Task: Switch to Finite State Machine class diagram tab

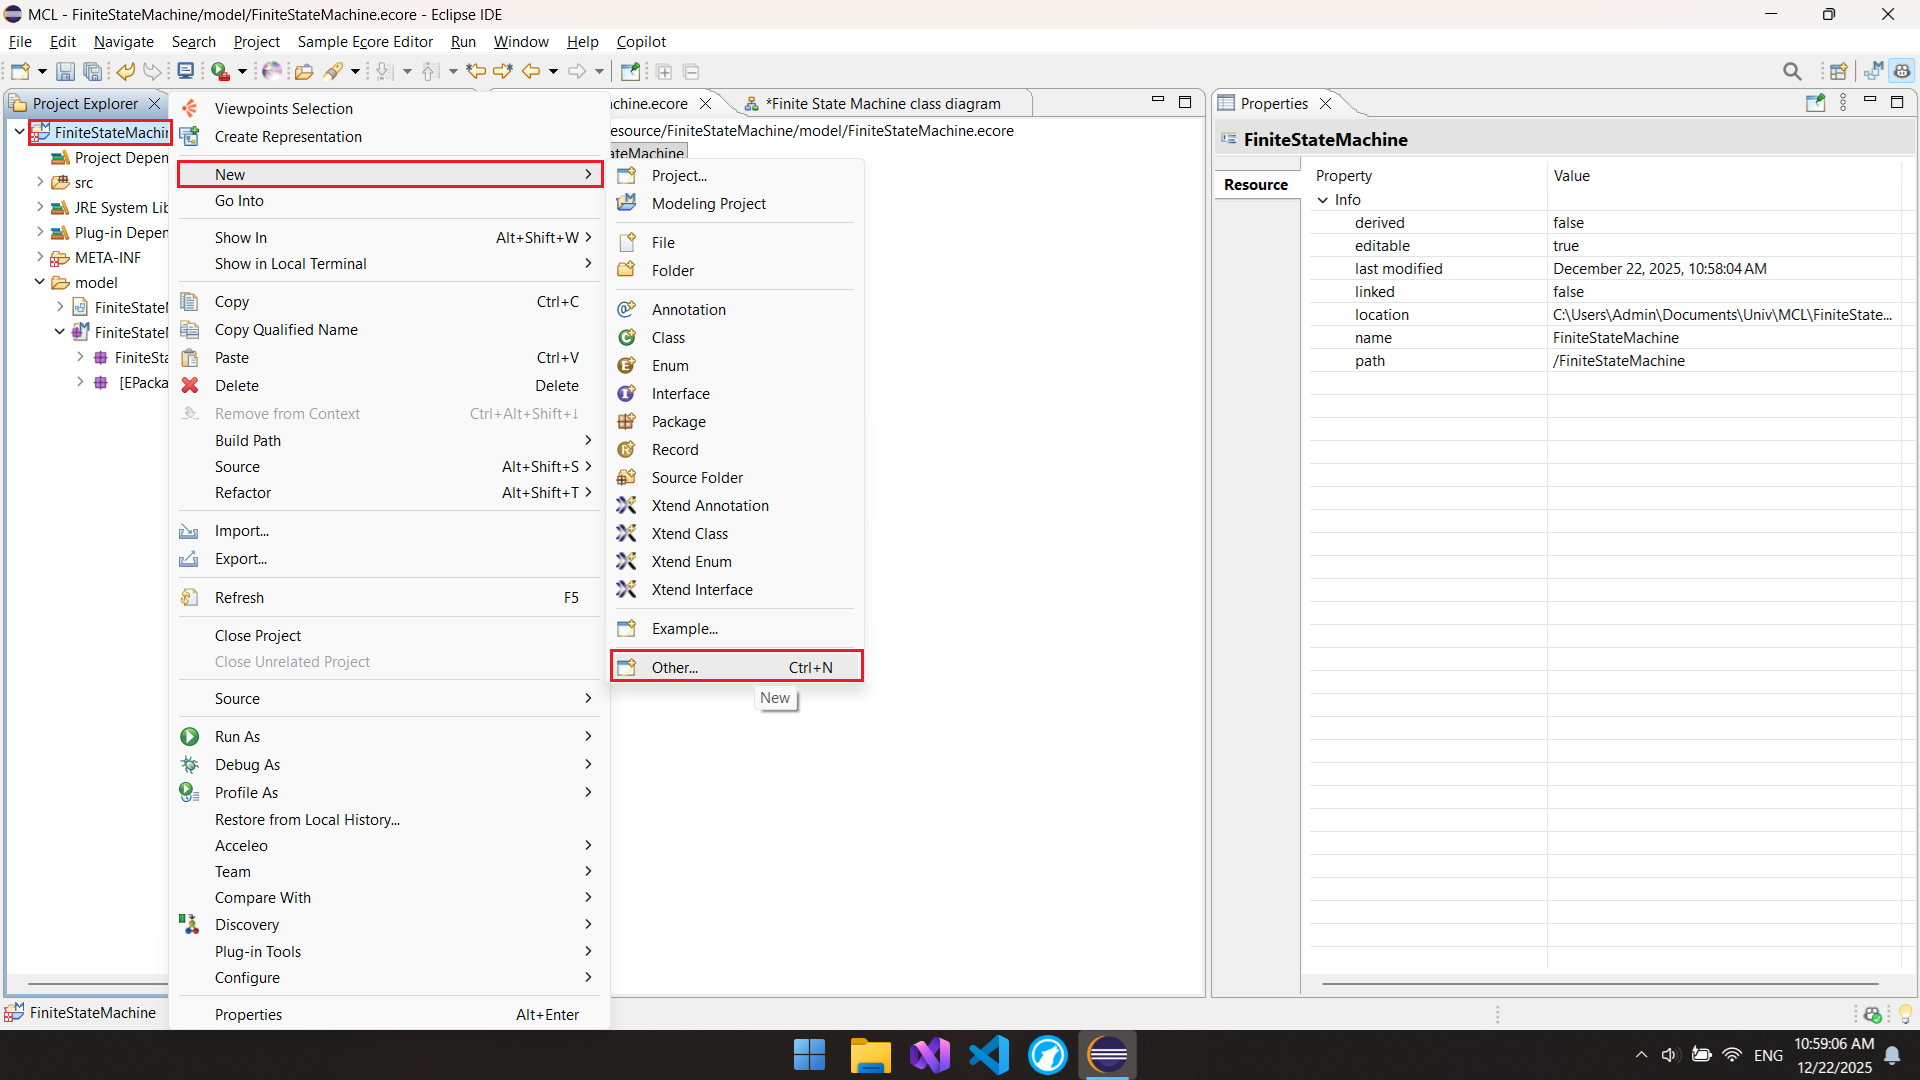Action: [x=882, y=104]
